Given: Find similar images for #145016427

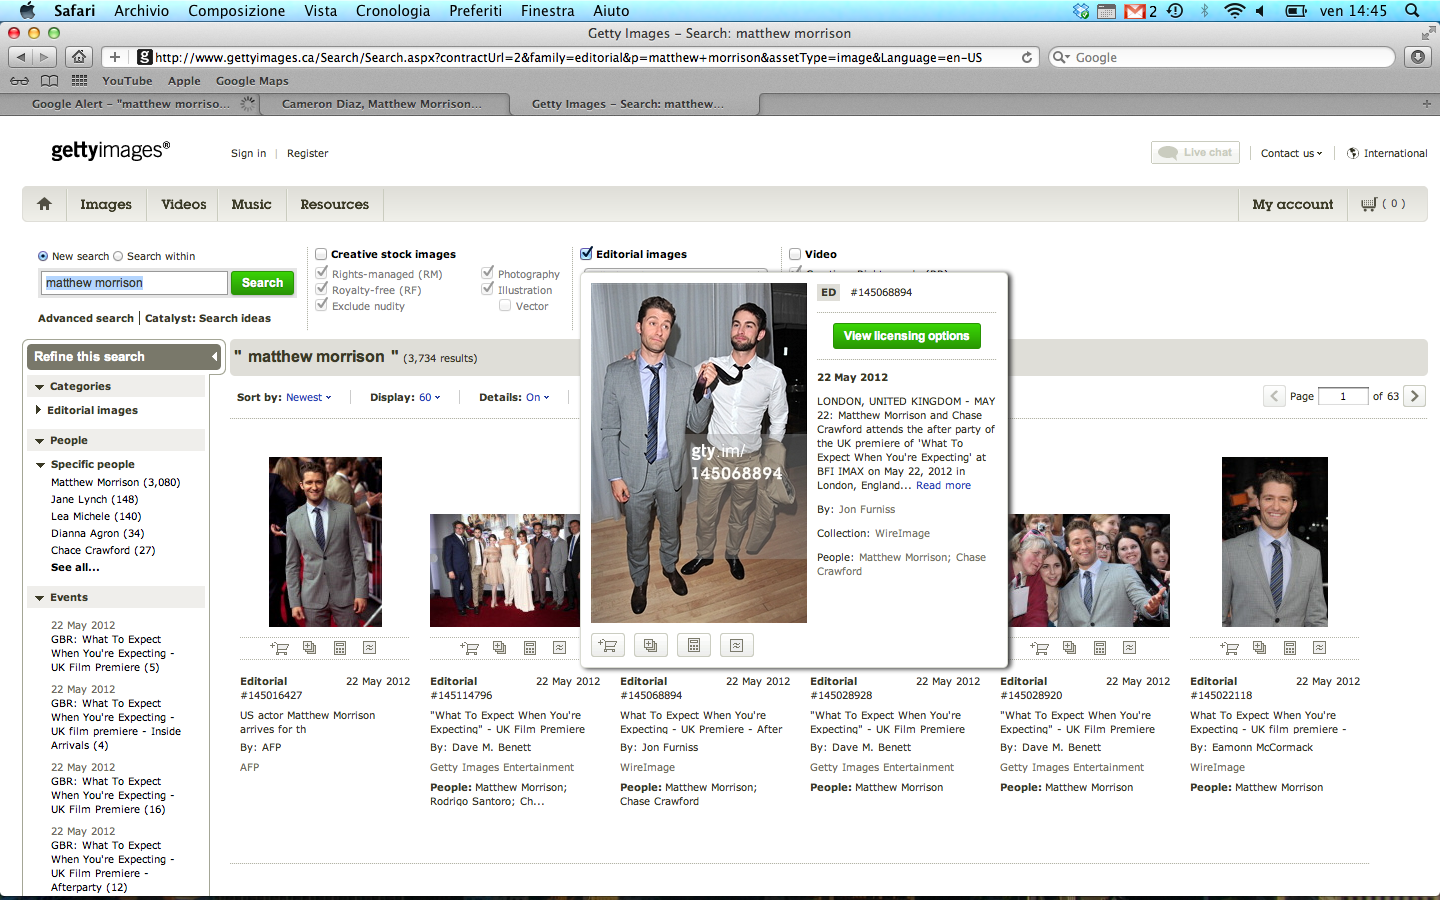Looking at the screenshot, I should coord(369,648).
